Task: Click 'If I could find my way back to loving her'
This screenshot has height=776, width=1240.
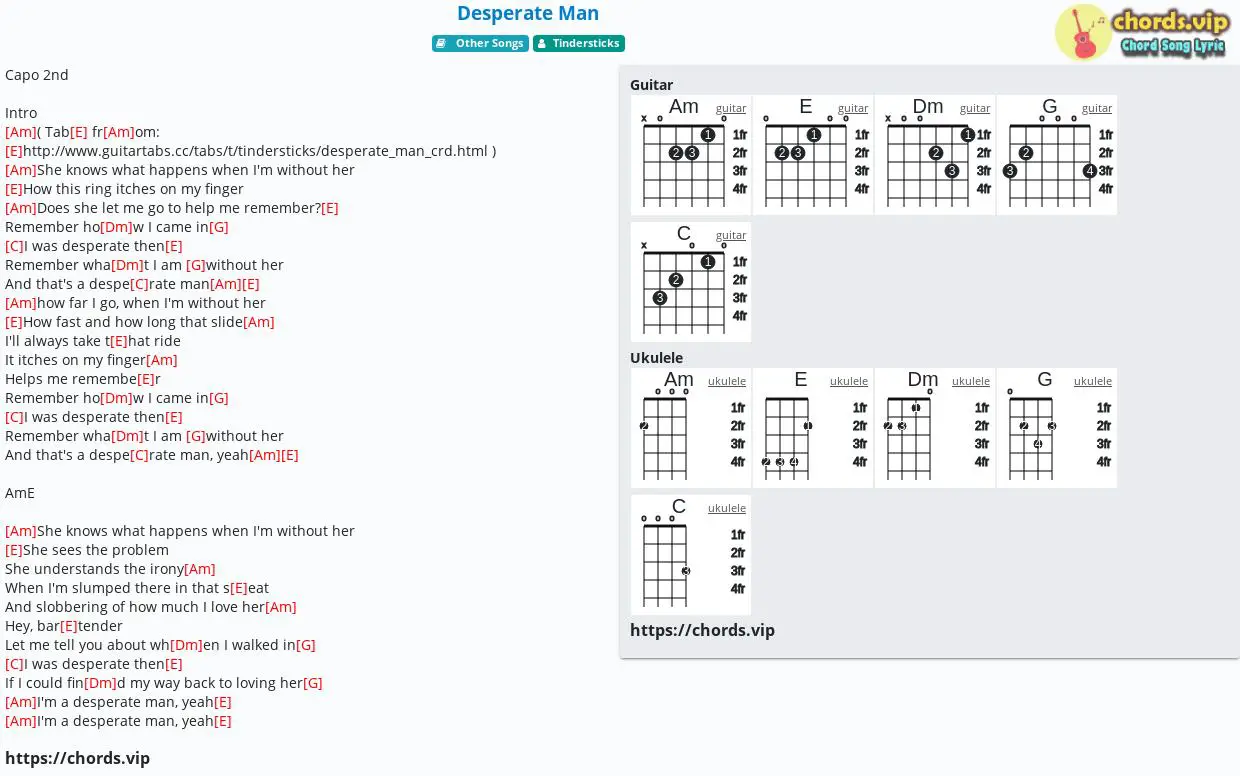Action: pos(164,683)
